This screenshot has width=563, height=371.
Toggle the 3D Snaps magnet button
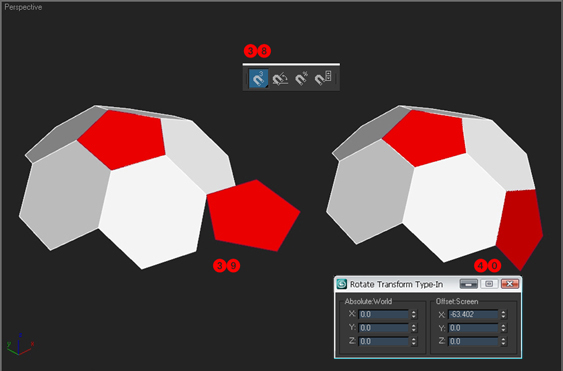[x=259, y=78]
